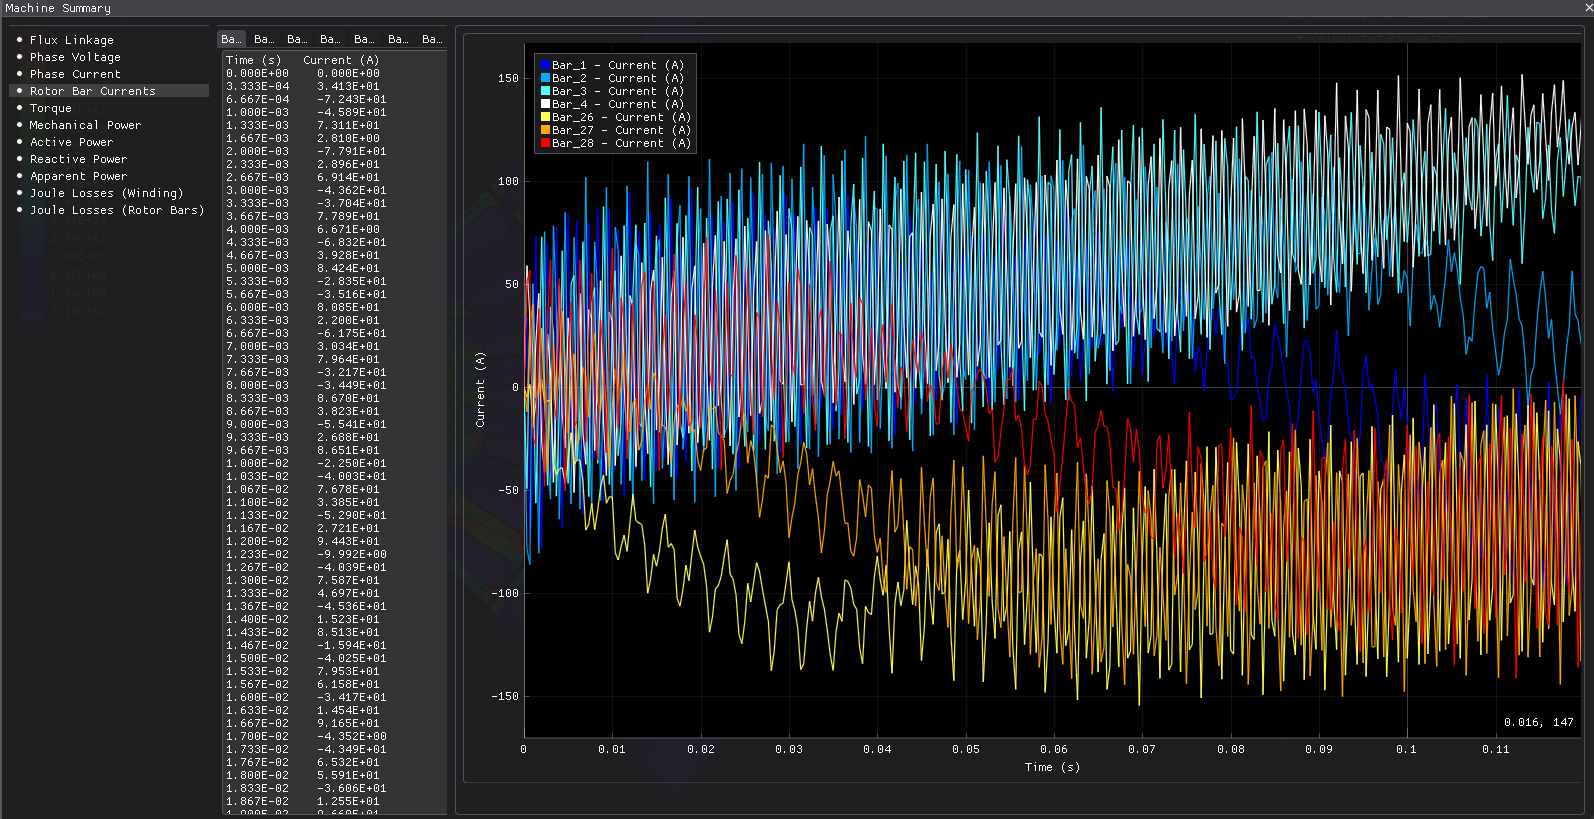
Task: Toggle the Bar_1 - Current (A) legend label
Action: pos(618,65)
